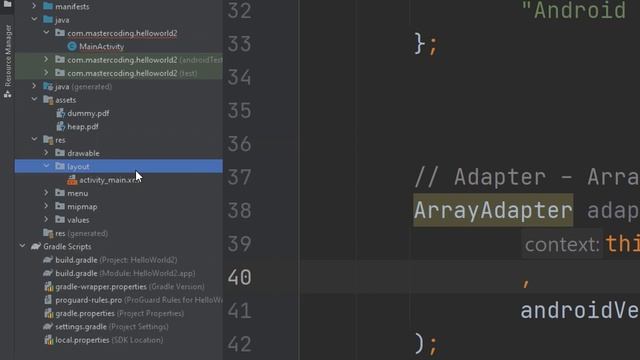Image resolution: width=640 pixels, height=360 pixels.
Task: Expand the com.mastercoding.helloworld2 (test) package
Action: (x=46, y=73)
